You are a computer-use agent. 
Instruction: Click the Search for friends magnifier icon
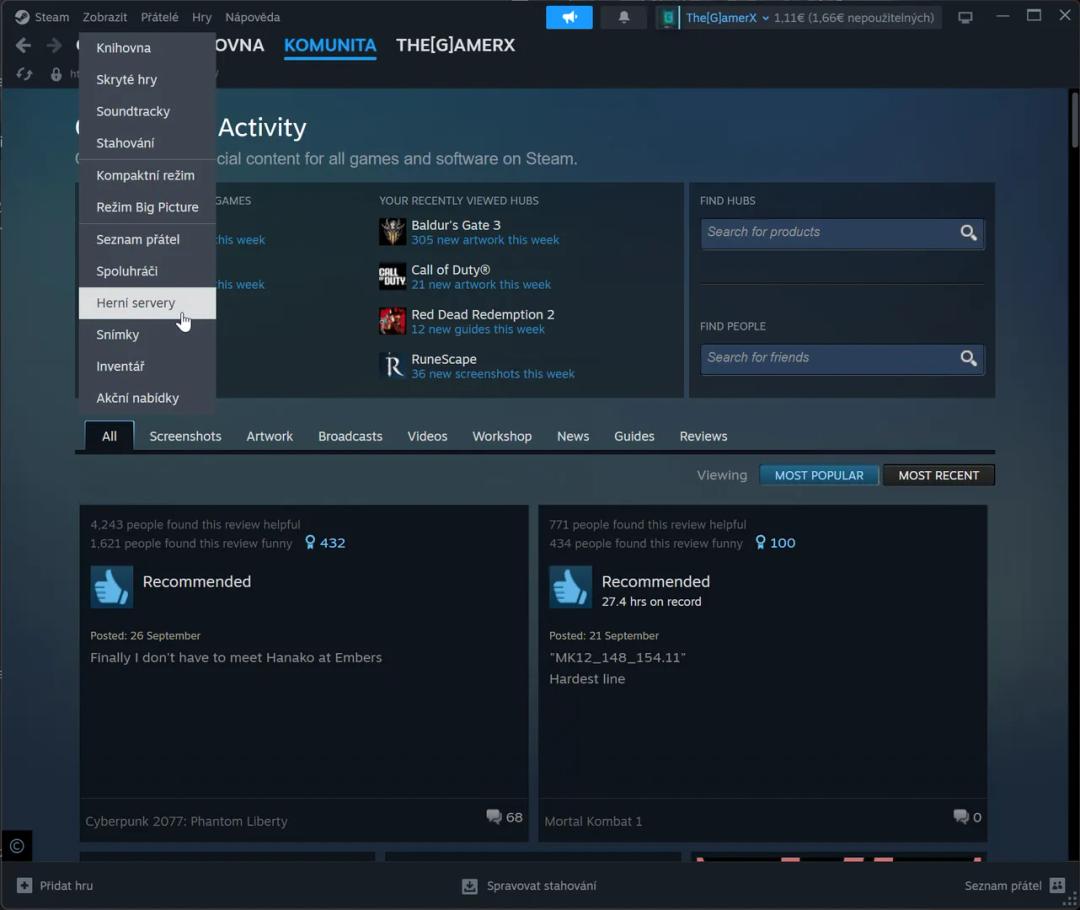[968, 358]
